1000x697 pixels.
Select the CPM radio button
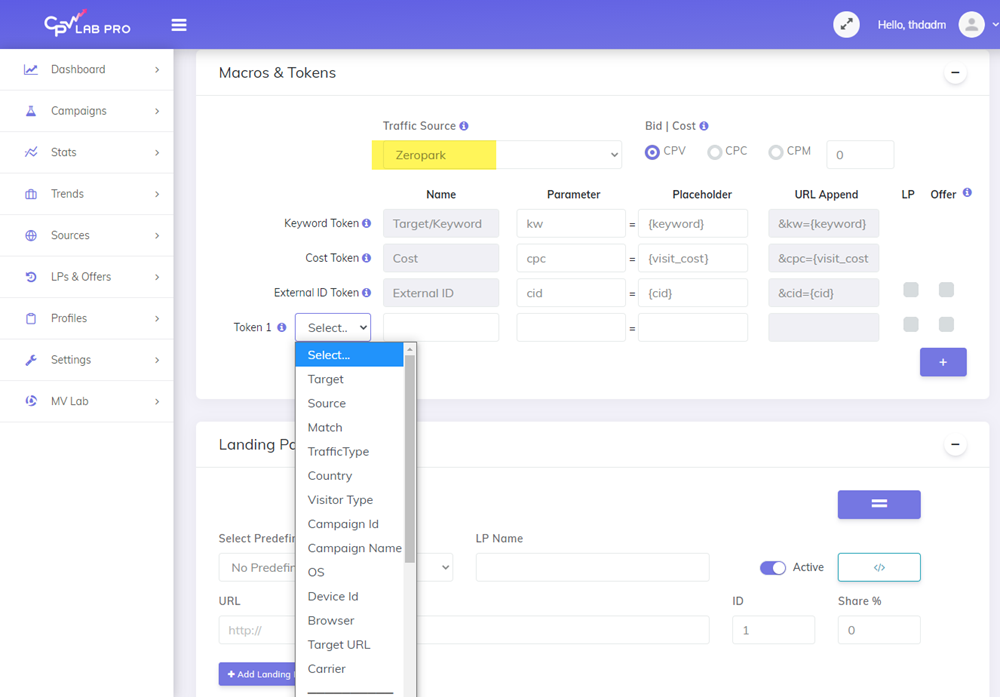[776, 152]
